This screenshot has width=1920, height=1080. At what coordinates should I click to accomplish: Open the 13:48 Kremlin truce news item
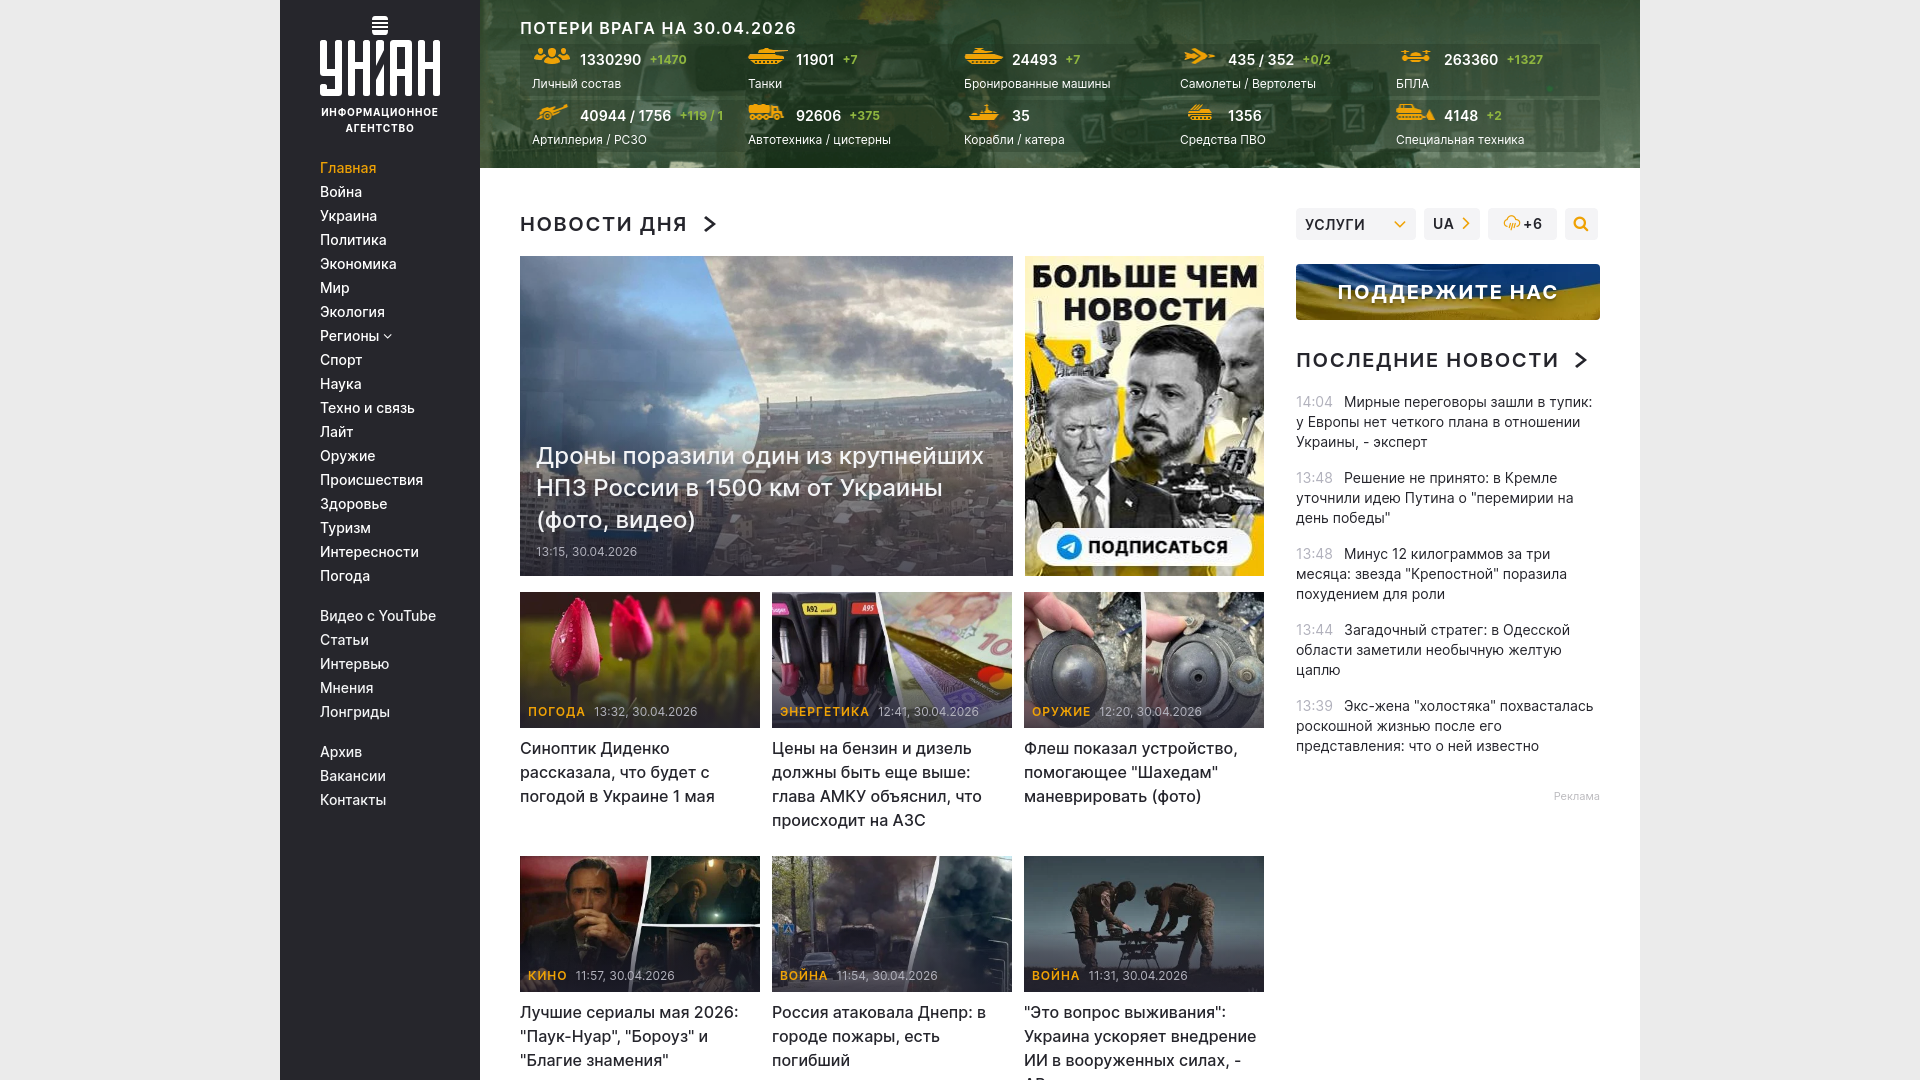[1436, 498]
